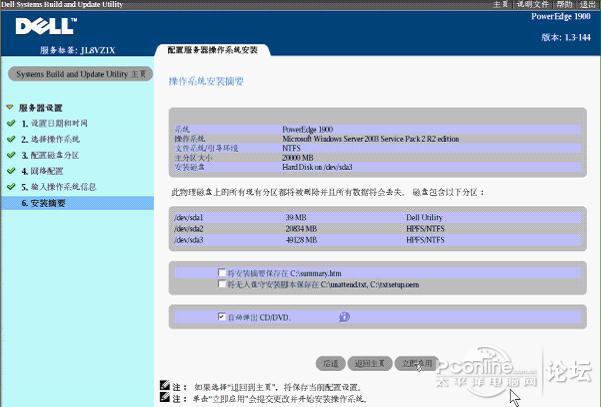Open the 主页 link in the top bar
This screenshot has width=601, height=407.
tap(501, 5)
